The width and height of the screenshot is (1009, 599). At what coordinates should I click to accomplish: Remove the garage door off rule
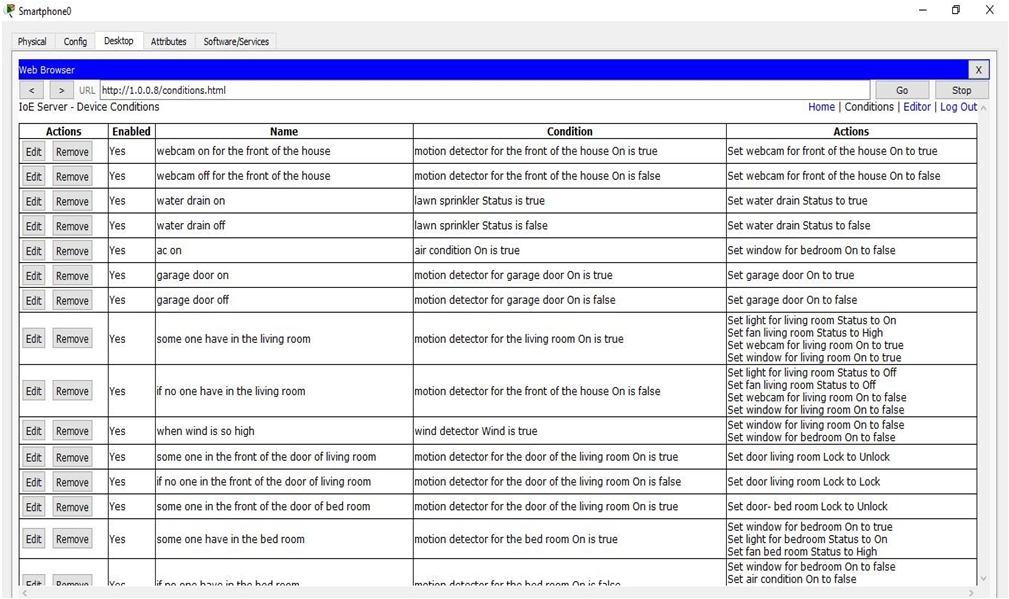coord(72,300)
